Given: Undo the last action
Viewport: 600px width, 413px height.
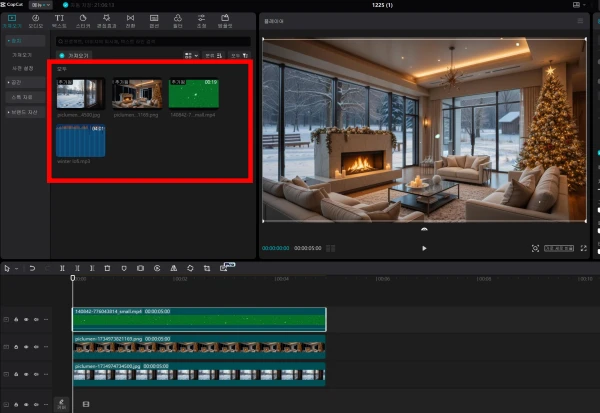Looking at the screenshot, I should click(x=32, y=269).
